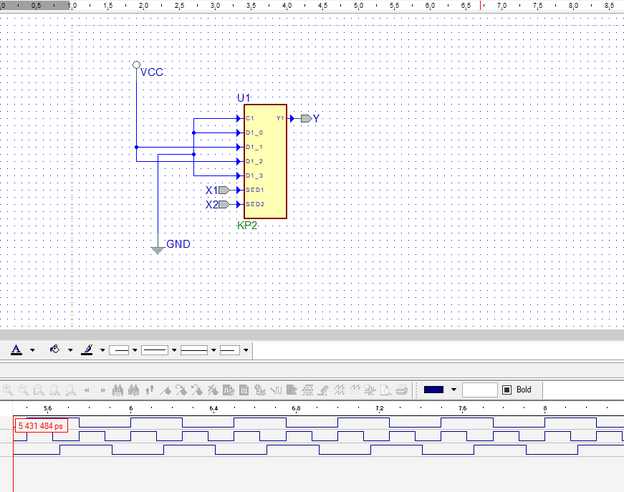Expand the fill color dropdown arrow
The width and height of the screenshot is (624, 492).
[69, 350]
